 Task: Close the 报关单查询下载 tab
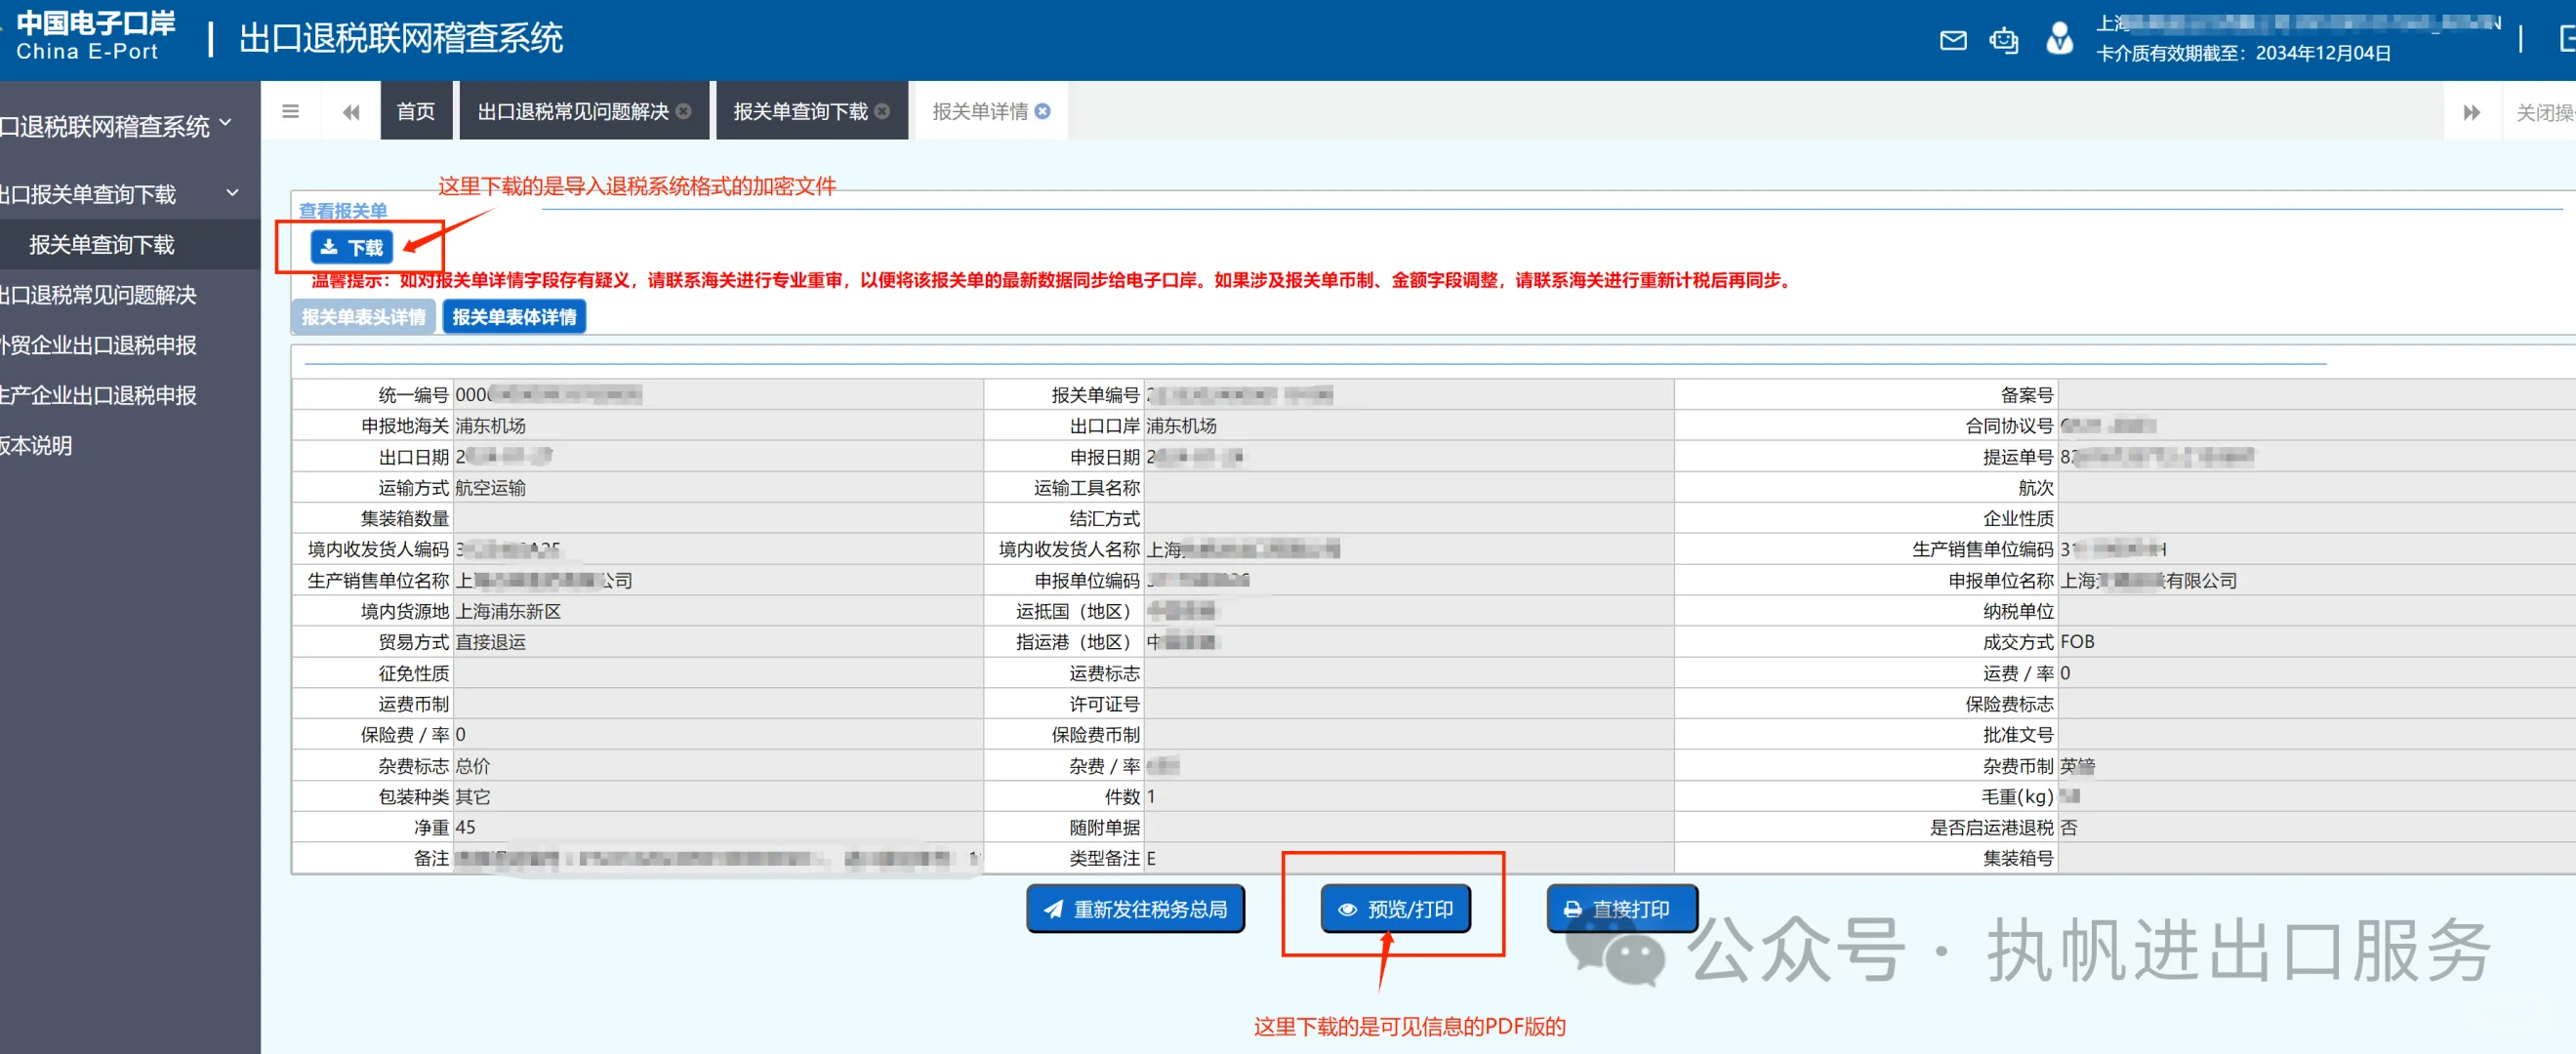(881, 111)
